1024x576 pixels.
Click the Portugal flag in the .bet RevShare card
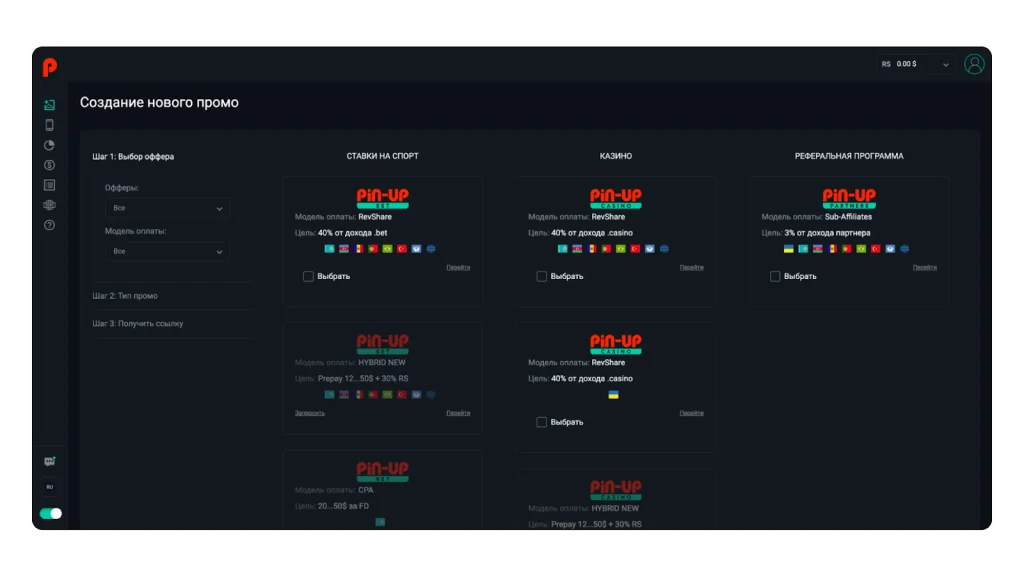click(x=373, y=249)
